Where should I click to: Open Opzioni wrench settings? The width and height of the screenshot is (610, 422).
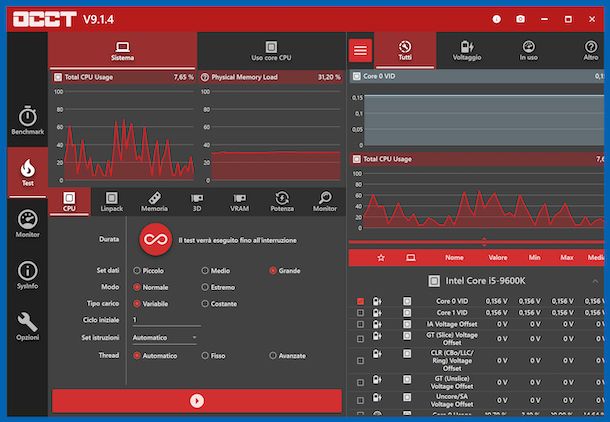coord(28,326)
